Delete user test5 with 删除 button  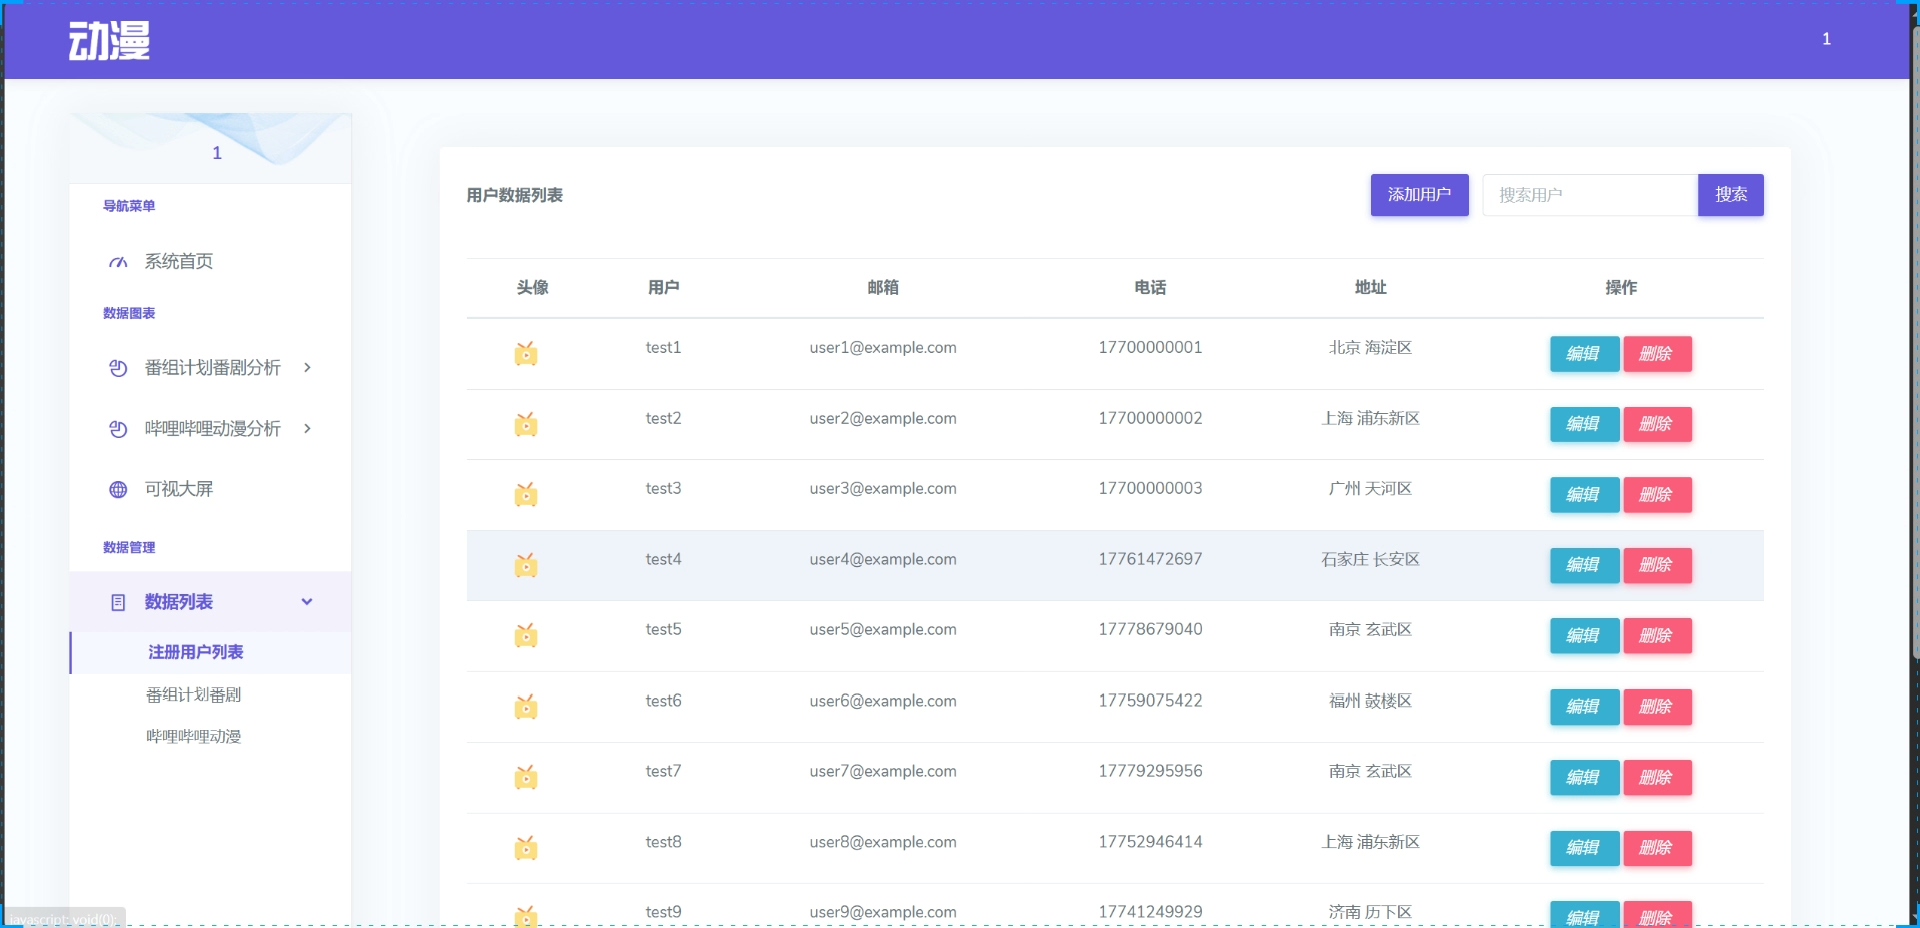coord(1657,636)
